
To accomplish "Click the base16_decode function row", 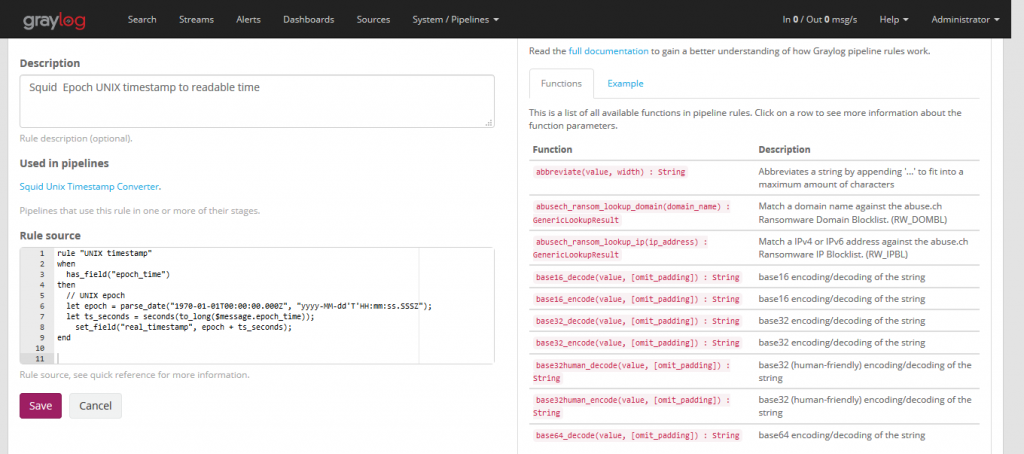I will tap(754, 277).
